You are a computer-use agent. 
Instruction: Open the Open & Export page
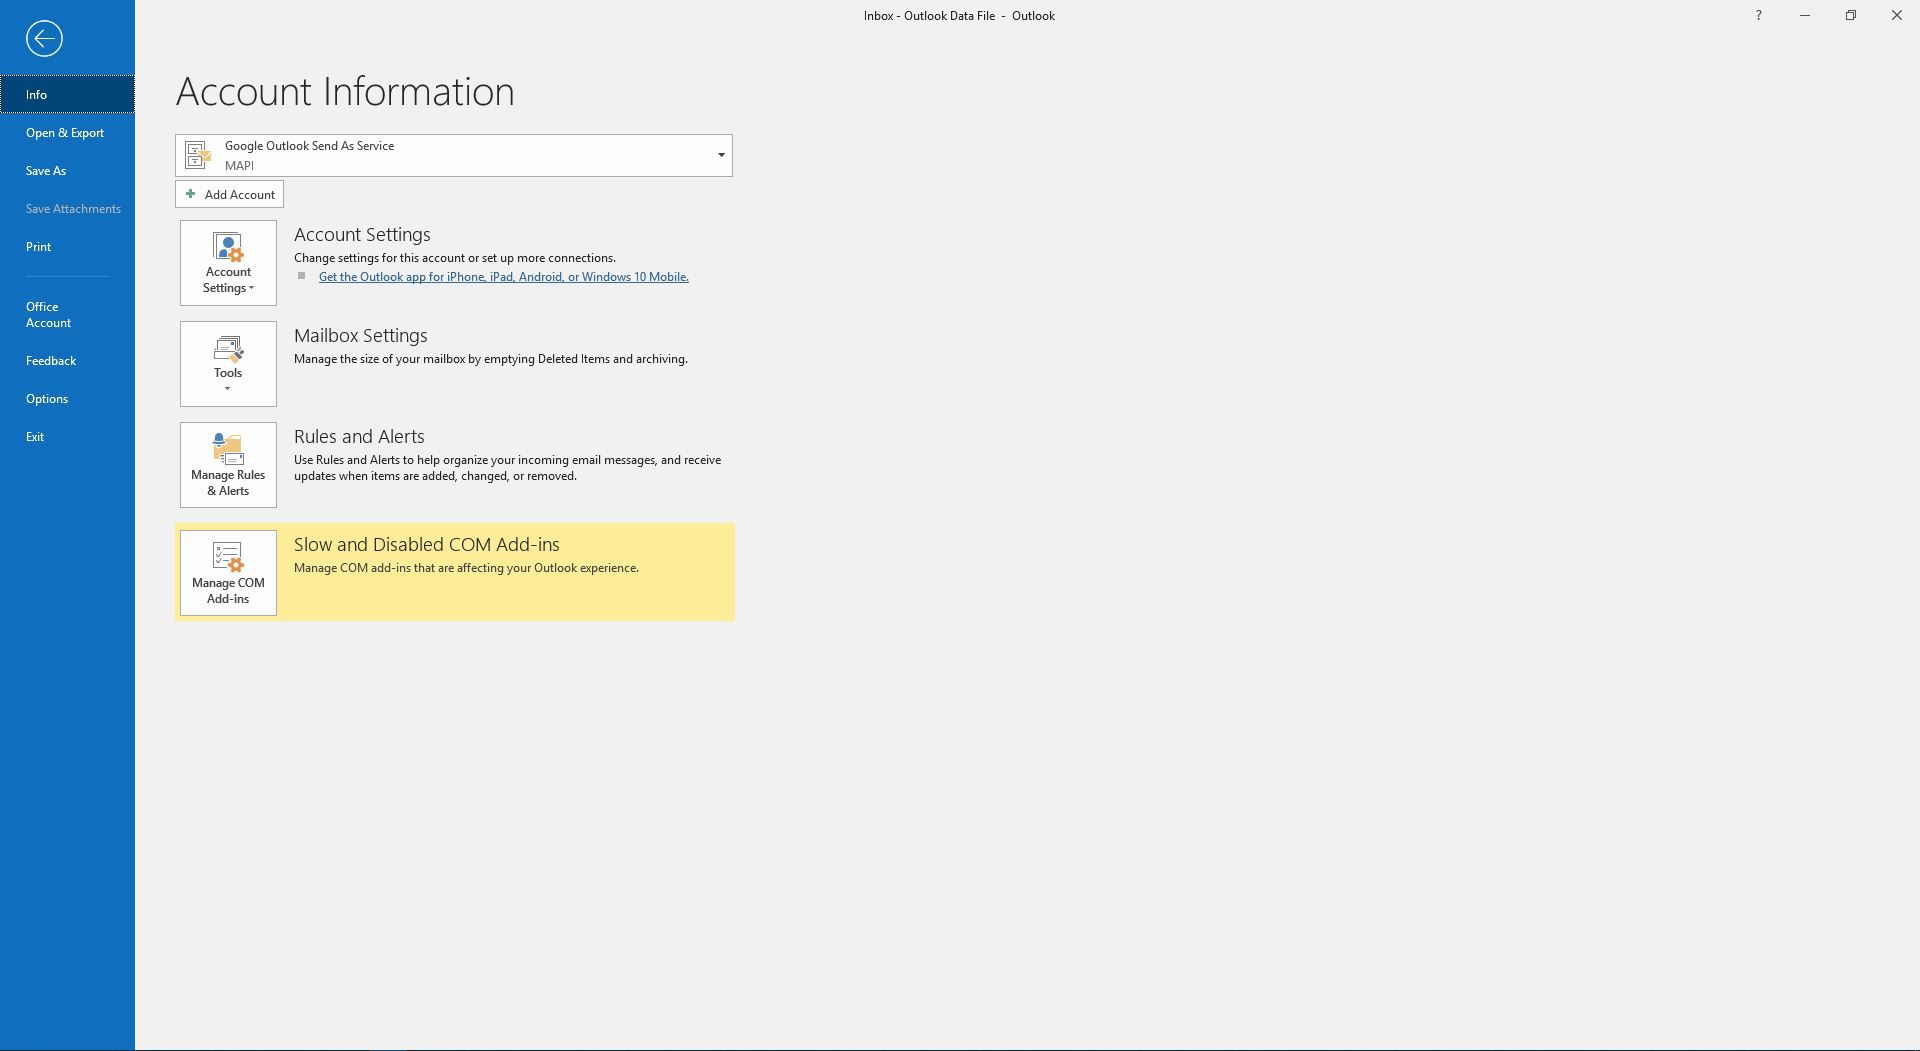click(67, 133)
